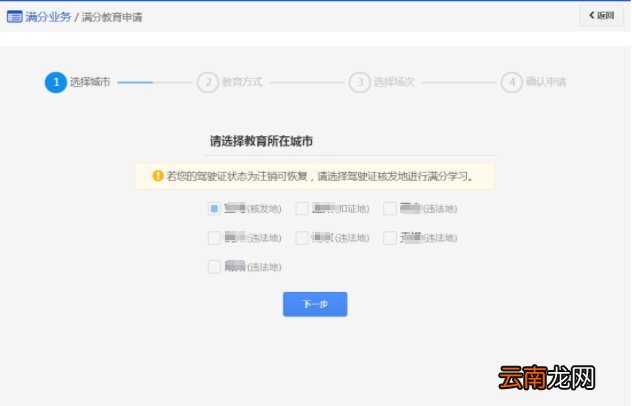
Task: Click the 满分业务 list icon in breadcrumb
Action: 15,17
